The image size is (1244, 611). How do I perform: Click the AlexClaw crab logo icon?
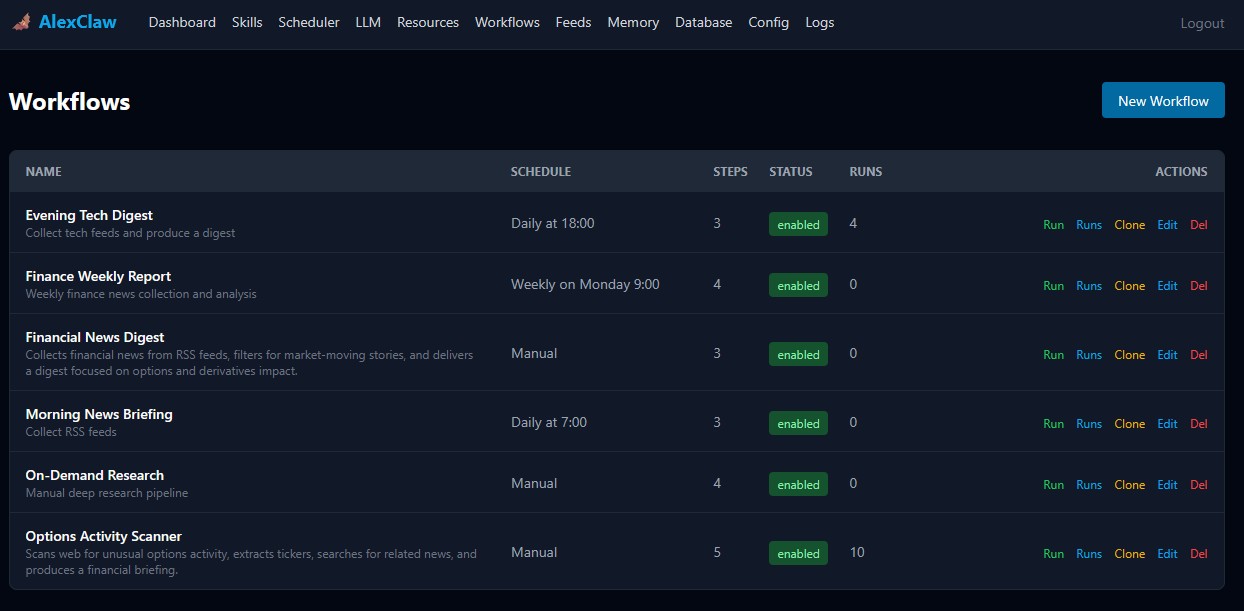click(21, 21)
